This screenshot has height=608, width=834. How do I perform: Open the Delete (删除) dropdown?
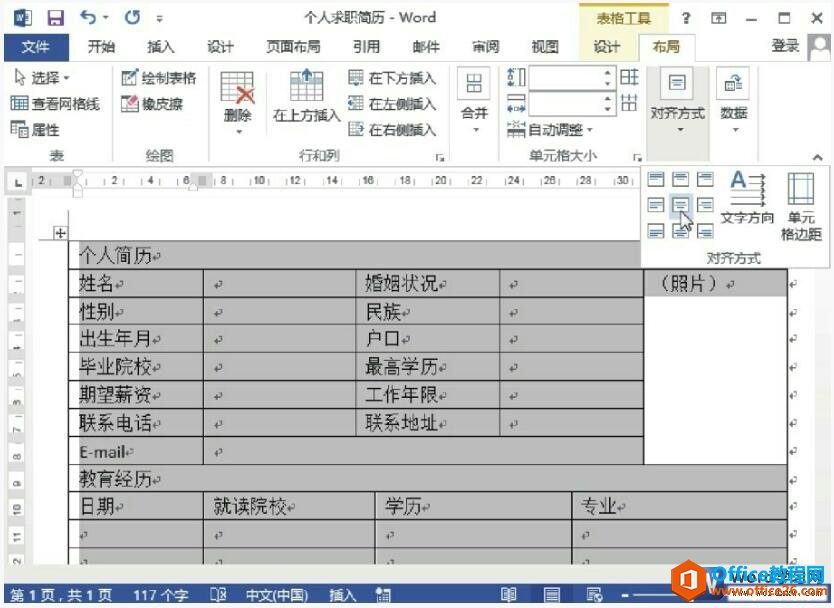click(238, 103)
